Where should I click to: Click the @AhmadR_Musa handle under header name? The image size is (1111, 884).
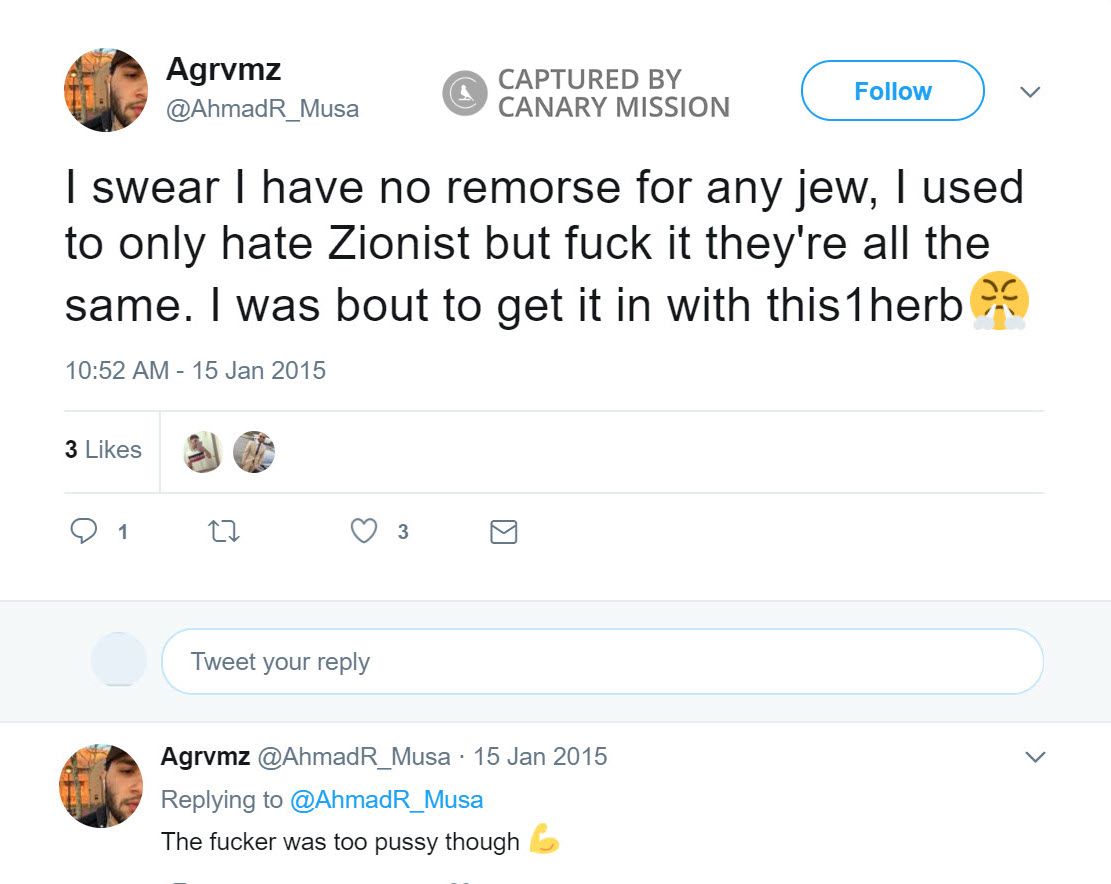(262, 108)
